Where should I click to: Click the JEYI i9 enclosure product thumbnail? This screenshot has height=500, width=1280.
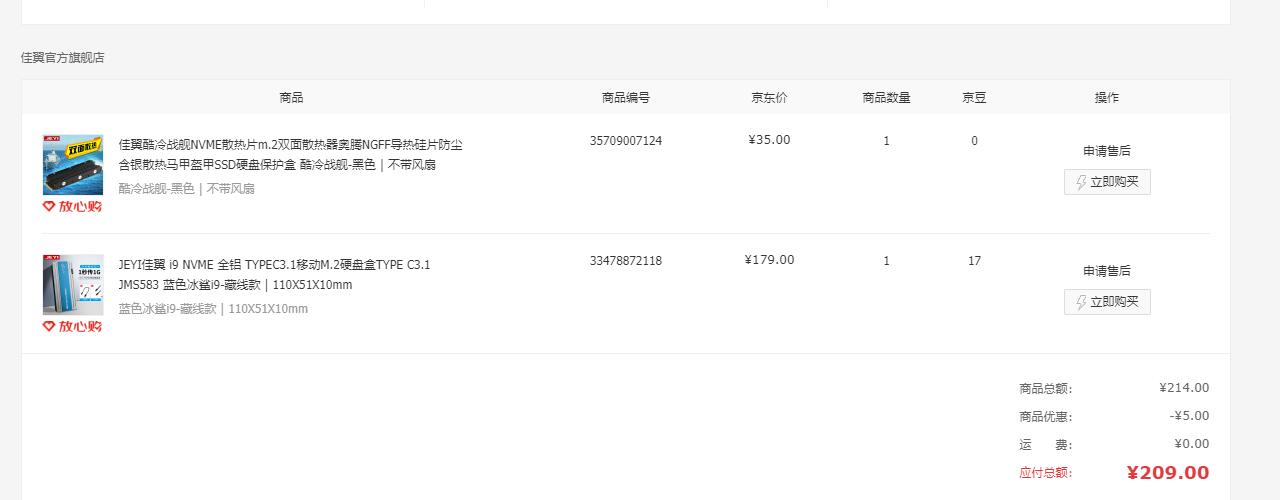[73, 285]
